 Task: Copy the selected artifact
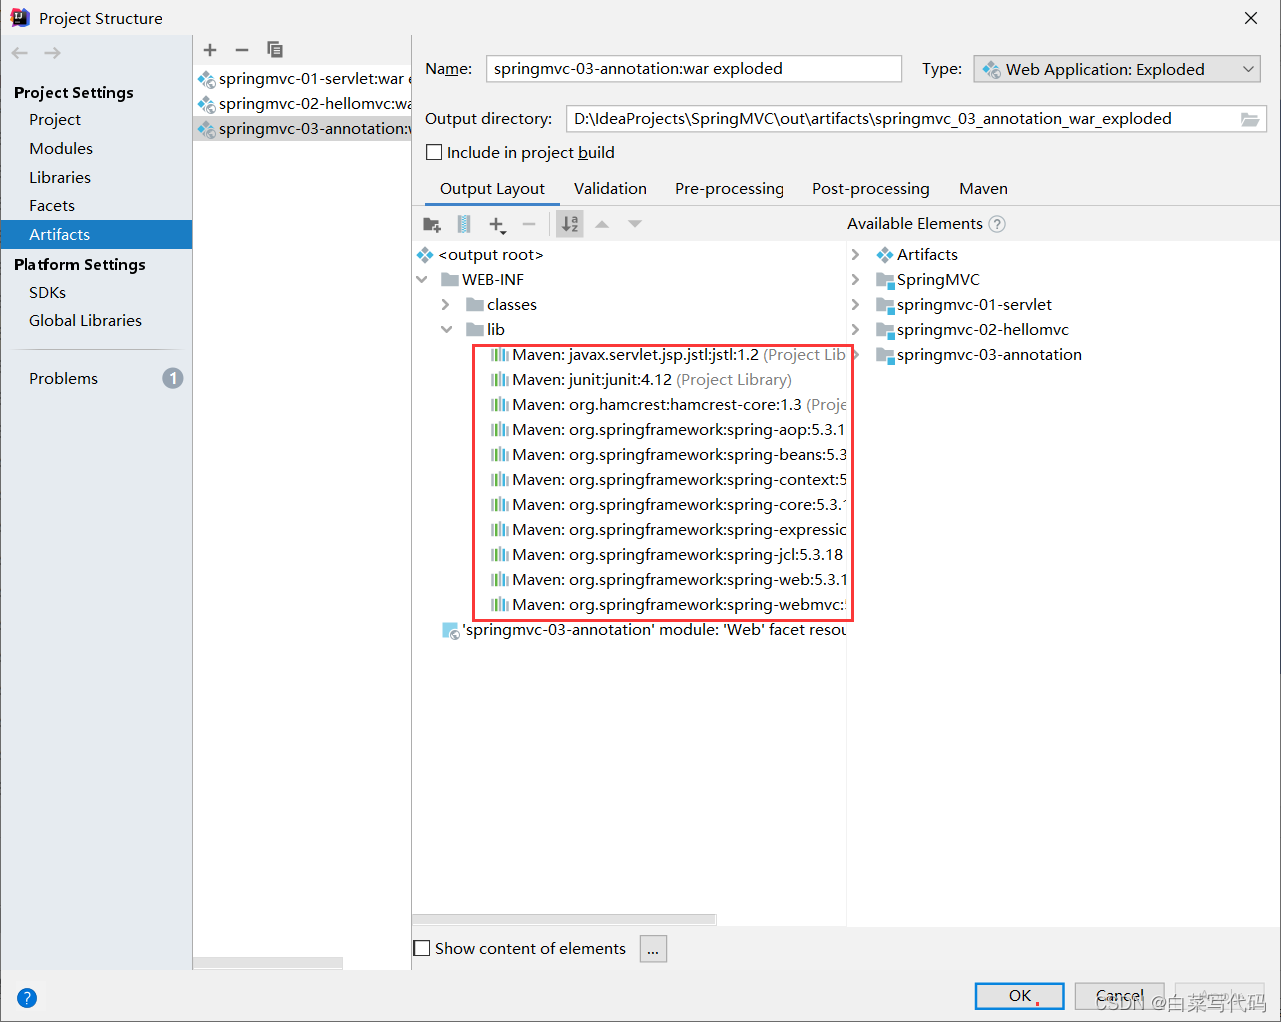275,50
